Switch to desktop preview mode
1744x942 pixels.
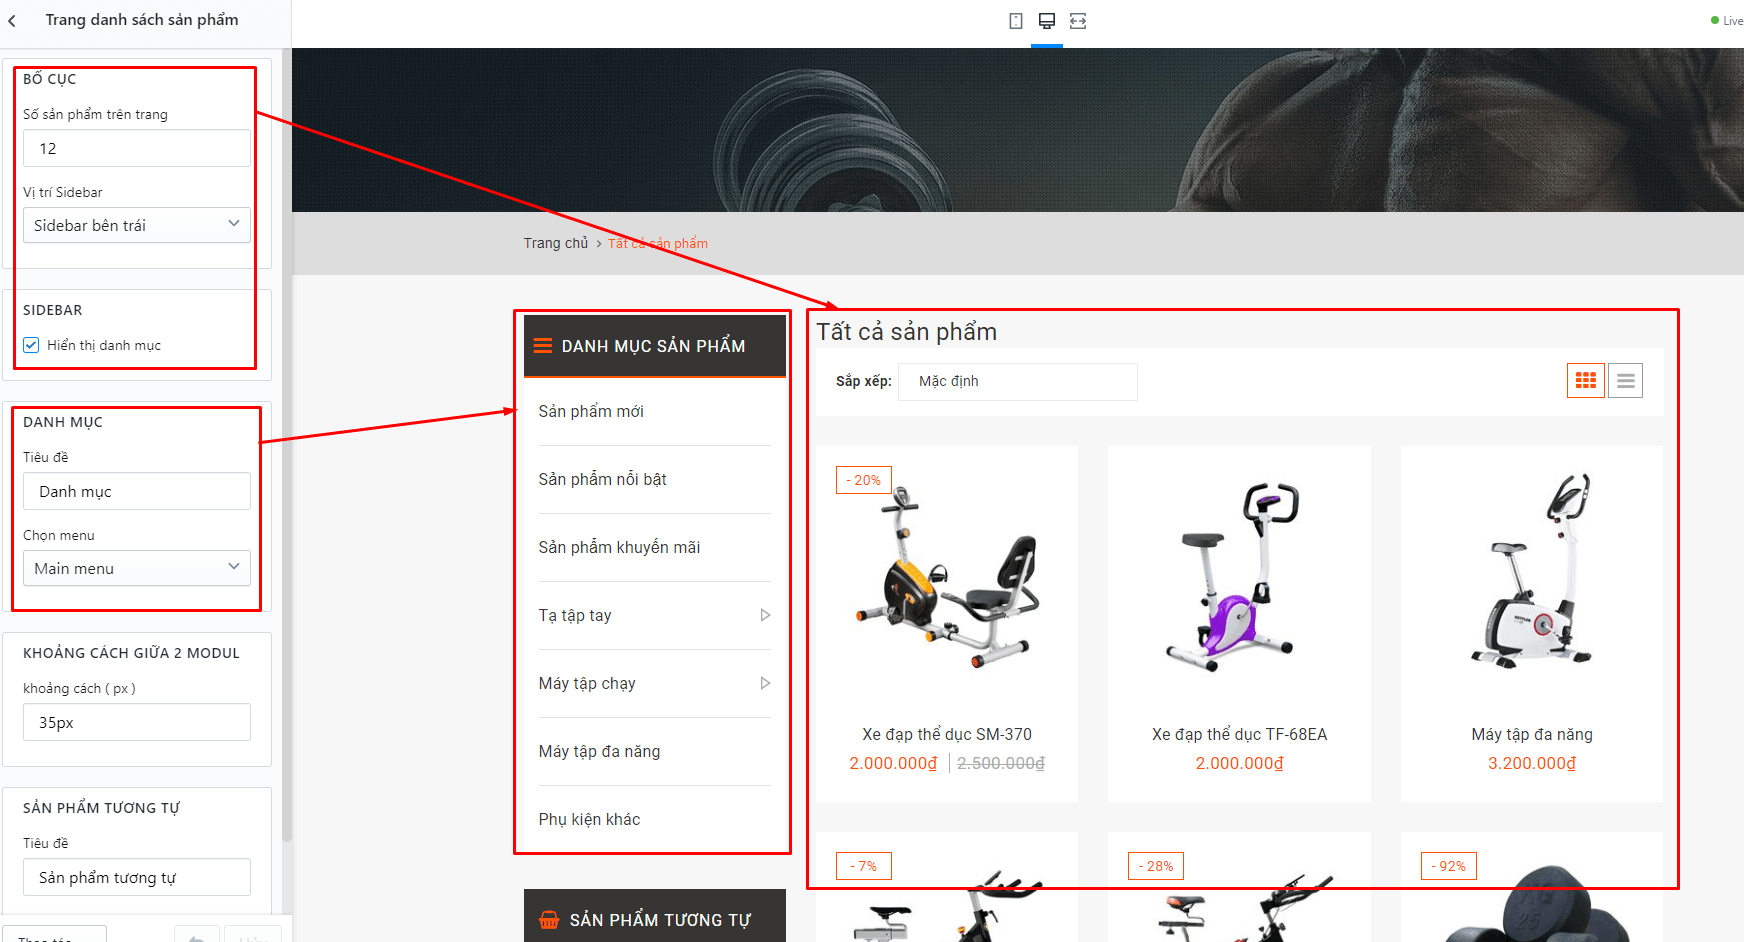[1047, 21]
